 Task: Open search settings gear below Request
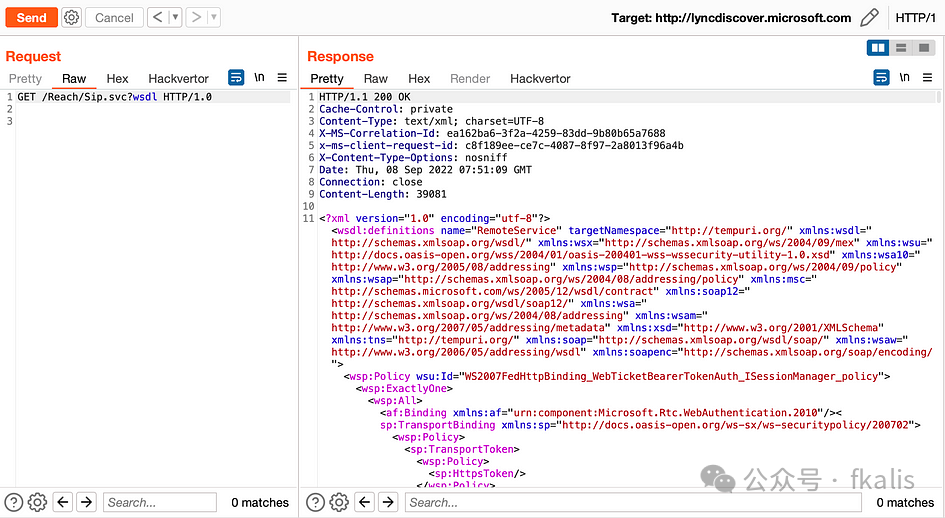tap(37, 502)
